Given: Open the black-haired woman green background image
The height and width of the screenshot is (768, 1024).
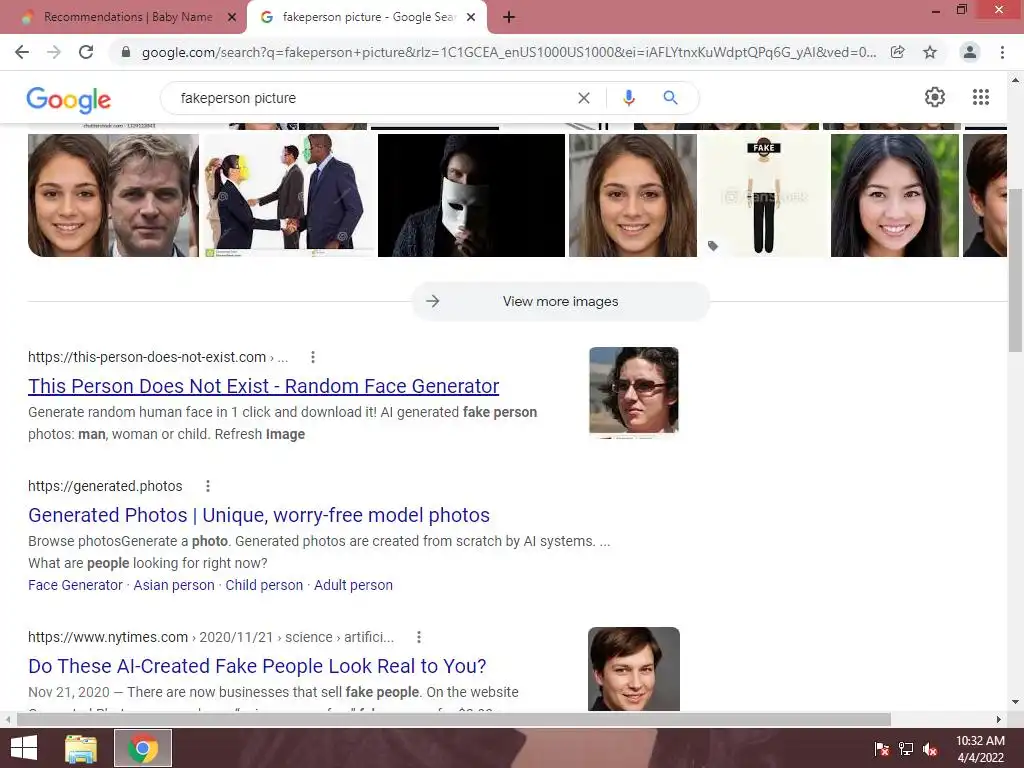Looking at the screenshot, I should [895, 195].
